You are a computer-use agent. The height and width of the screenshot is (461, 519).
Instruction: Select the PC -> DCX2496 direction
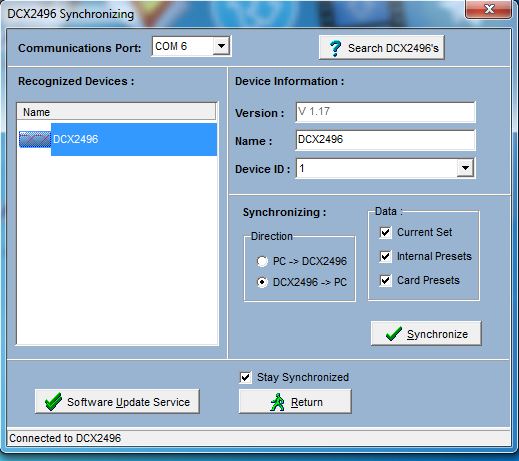[262, 261]
